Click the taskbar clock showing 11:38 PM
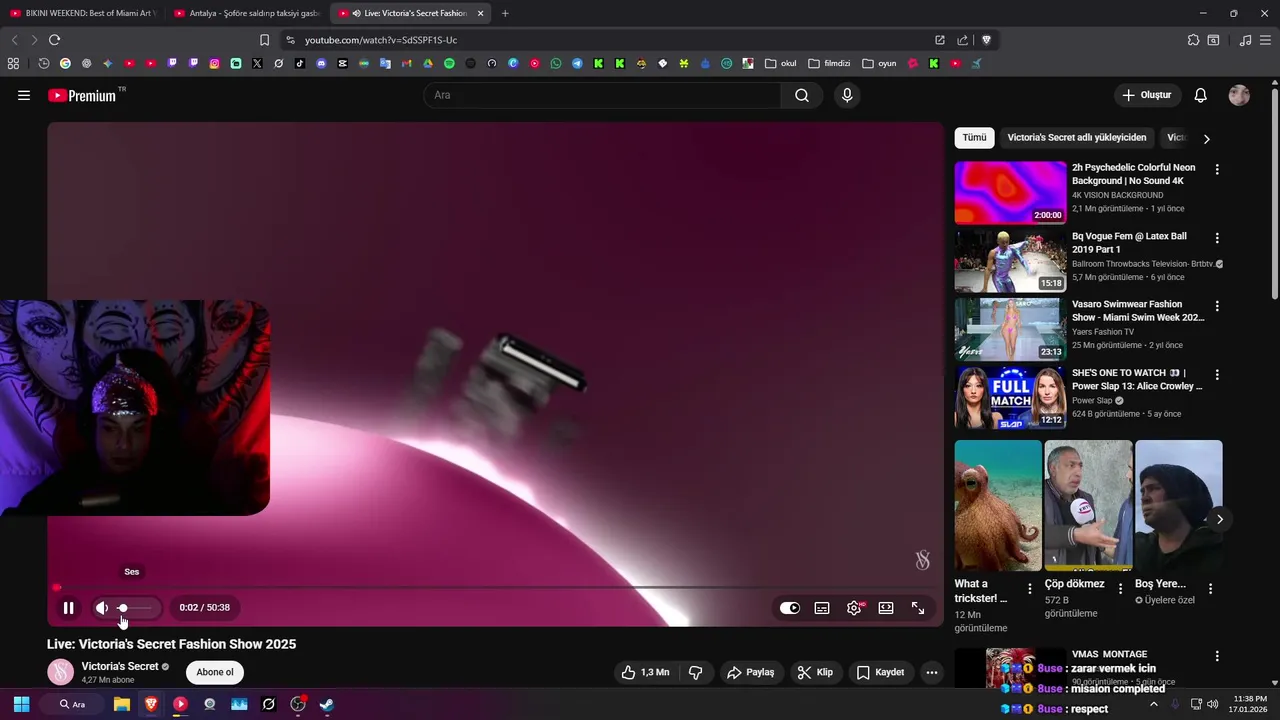This screenshot has width=1280, height=720. pos(1250,704)
